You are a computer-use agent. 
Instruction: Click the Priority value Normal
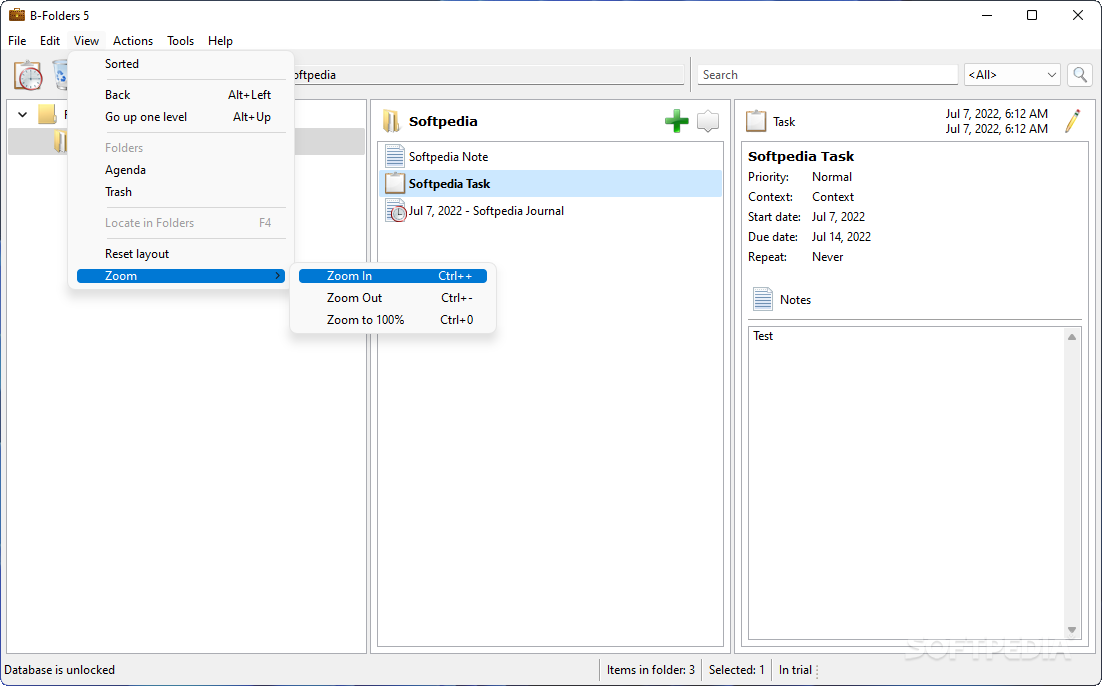point(831,177)
